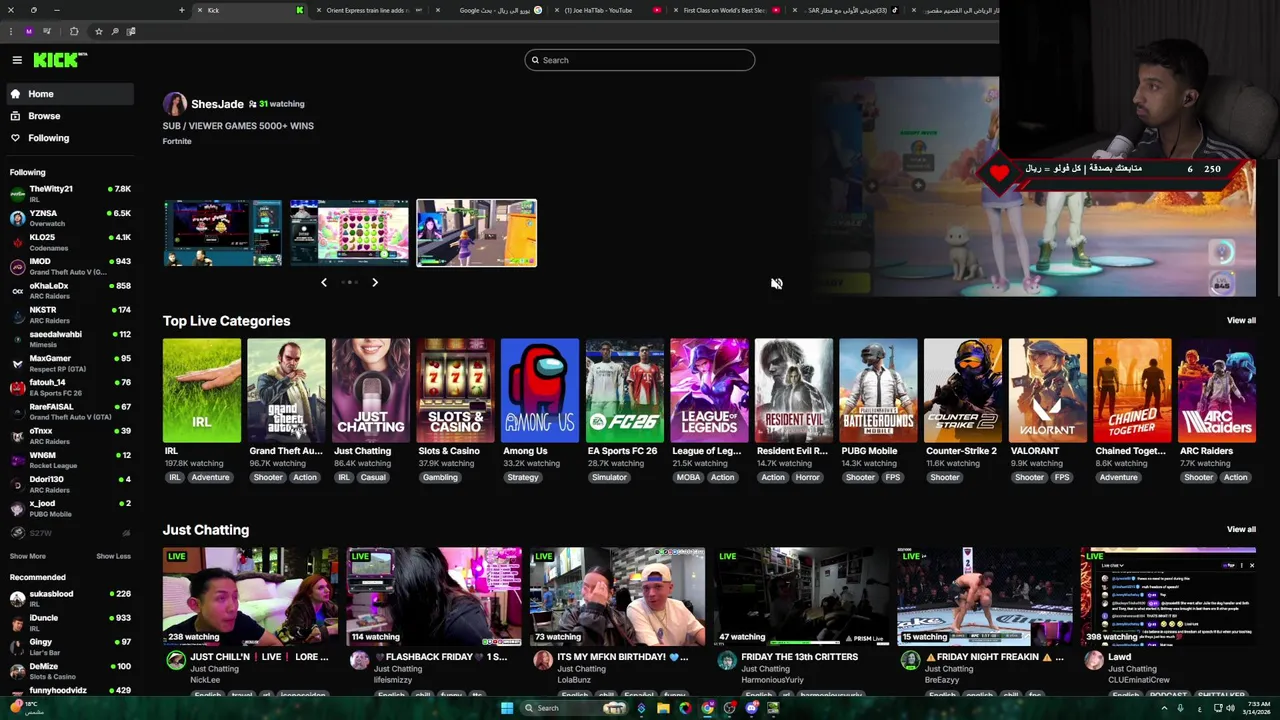Click the Horror tag under Resident Evil

click(808, 478)
